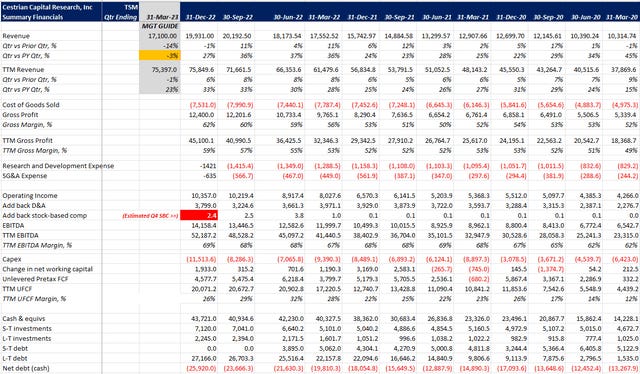Click the TTM EBITDA value '52,187.2'
Viewport: 640px width, 374px height.
pos(204,236)
